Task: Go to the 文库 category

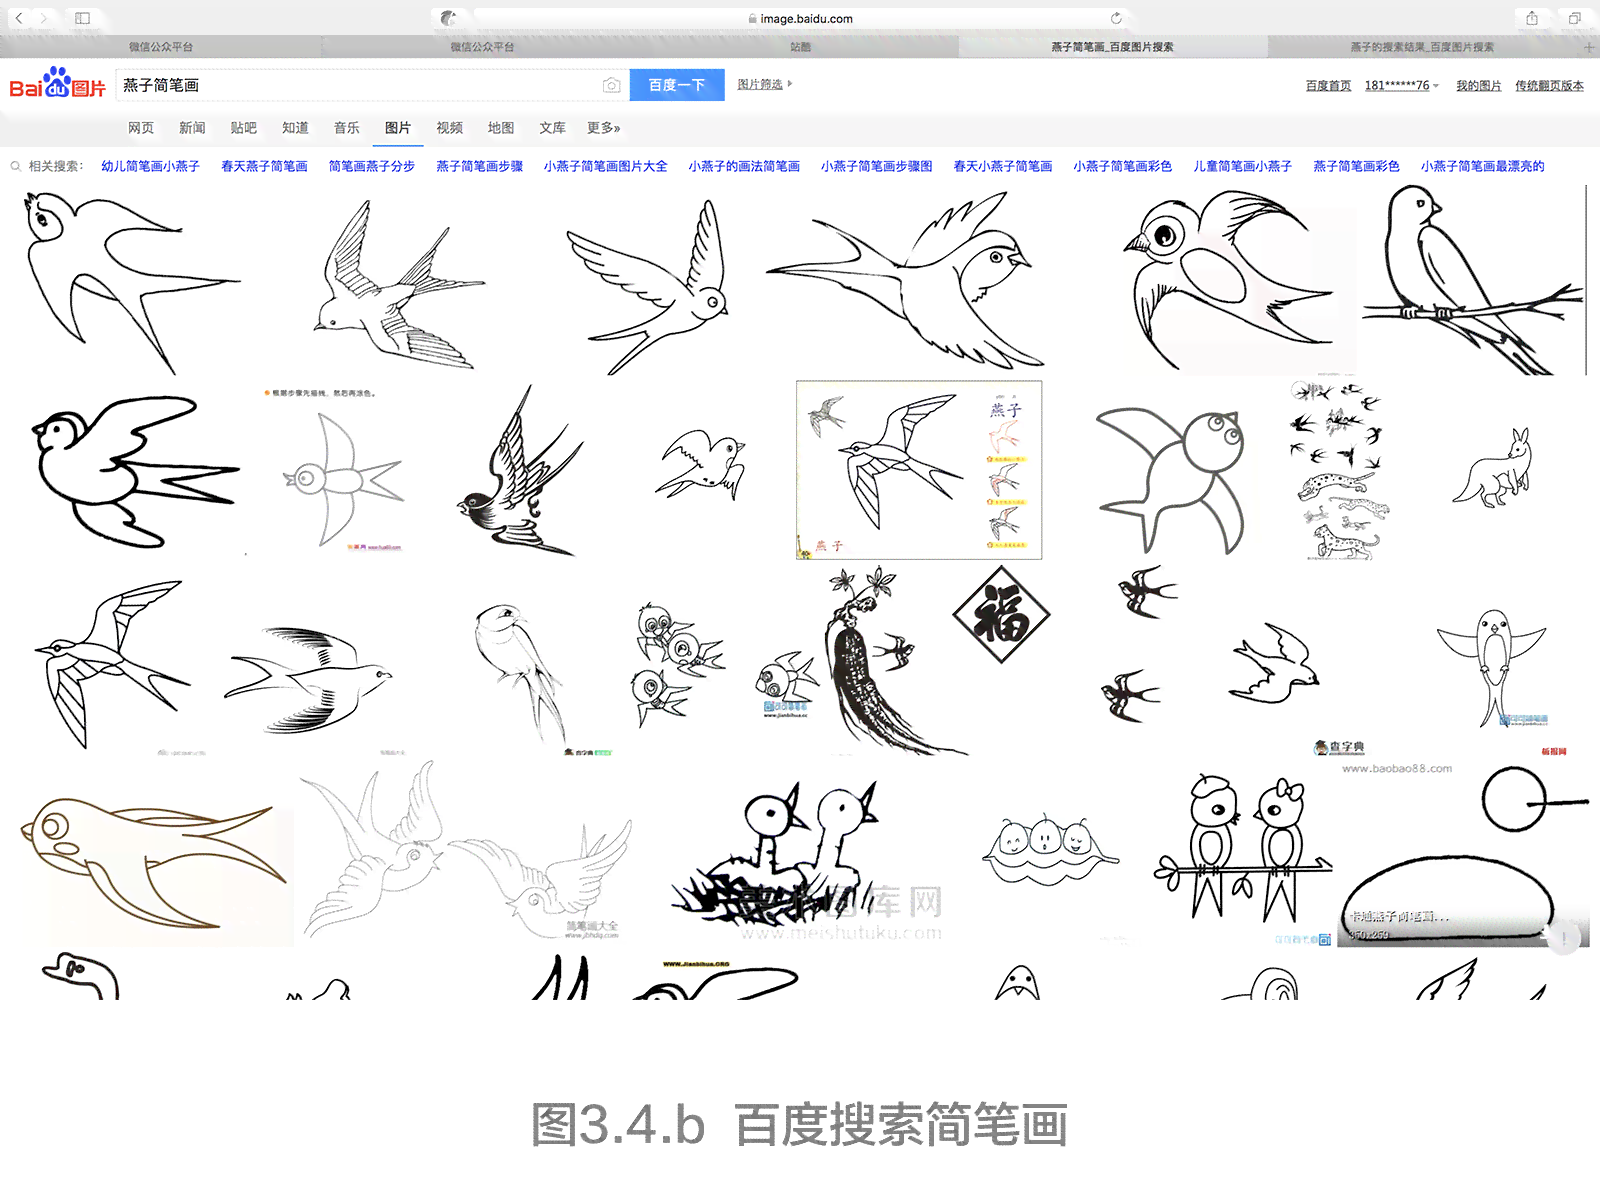Action: pos(552,128)
